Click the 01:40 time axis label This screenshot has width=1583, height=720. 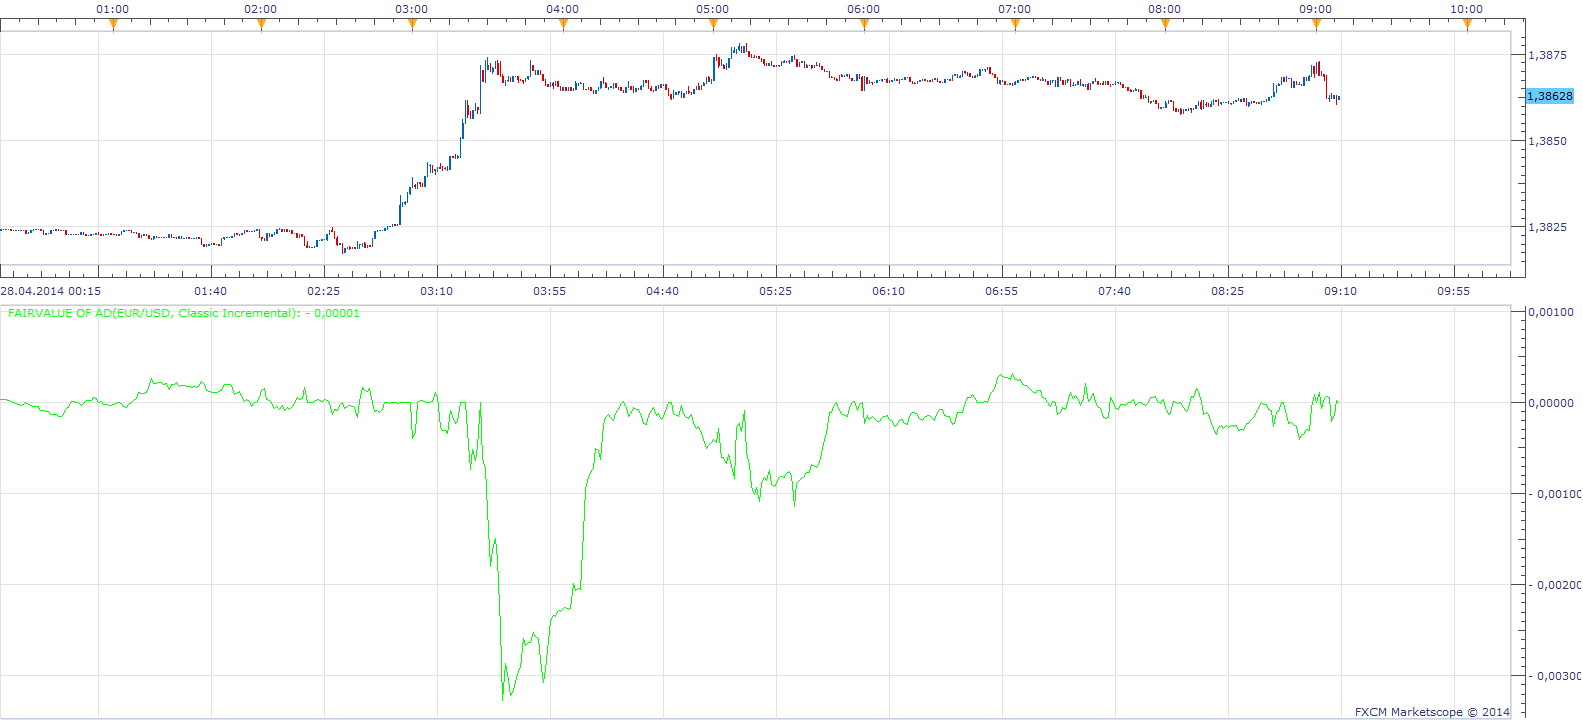210,291
